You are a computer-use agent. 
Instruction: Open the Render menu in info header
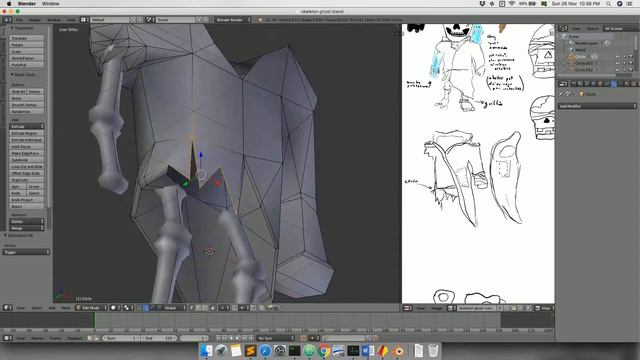point(34,20)
